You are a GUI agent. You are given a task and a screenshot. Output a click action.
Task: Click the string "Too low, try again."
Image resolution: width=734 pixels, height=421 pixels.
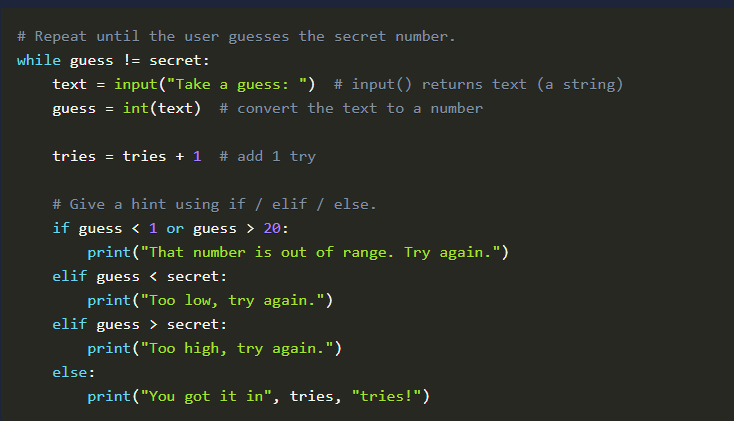click(x=235, y=300)
